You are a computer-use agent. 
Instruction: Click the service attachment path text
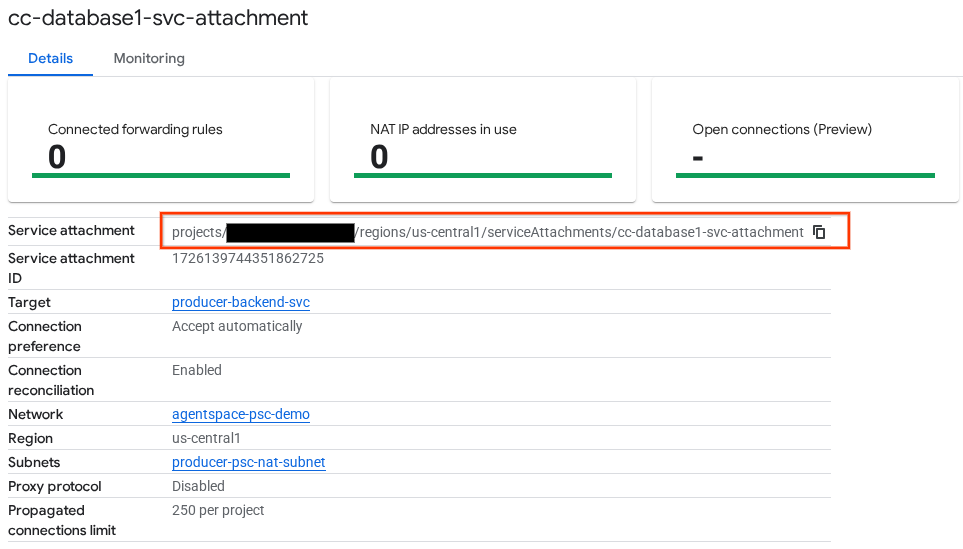(x=580, y=232)
